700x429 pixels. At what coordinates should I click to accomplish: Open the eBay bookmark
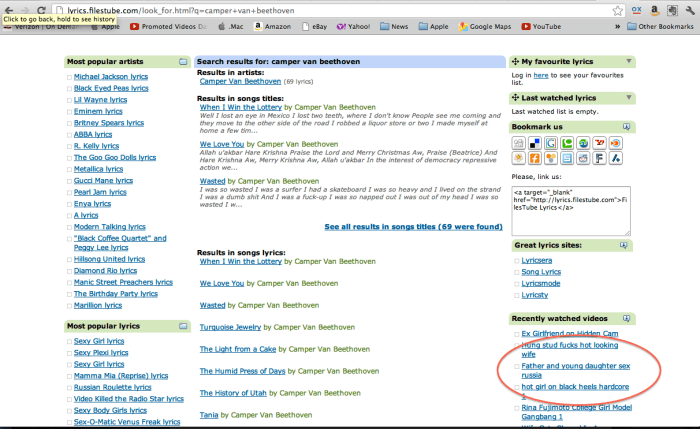point(315,26)
